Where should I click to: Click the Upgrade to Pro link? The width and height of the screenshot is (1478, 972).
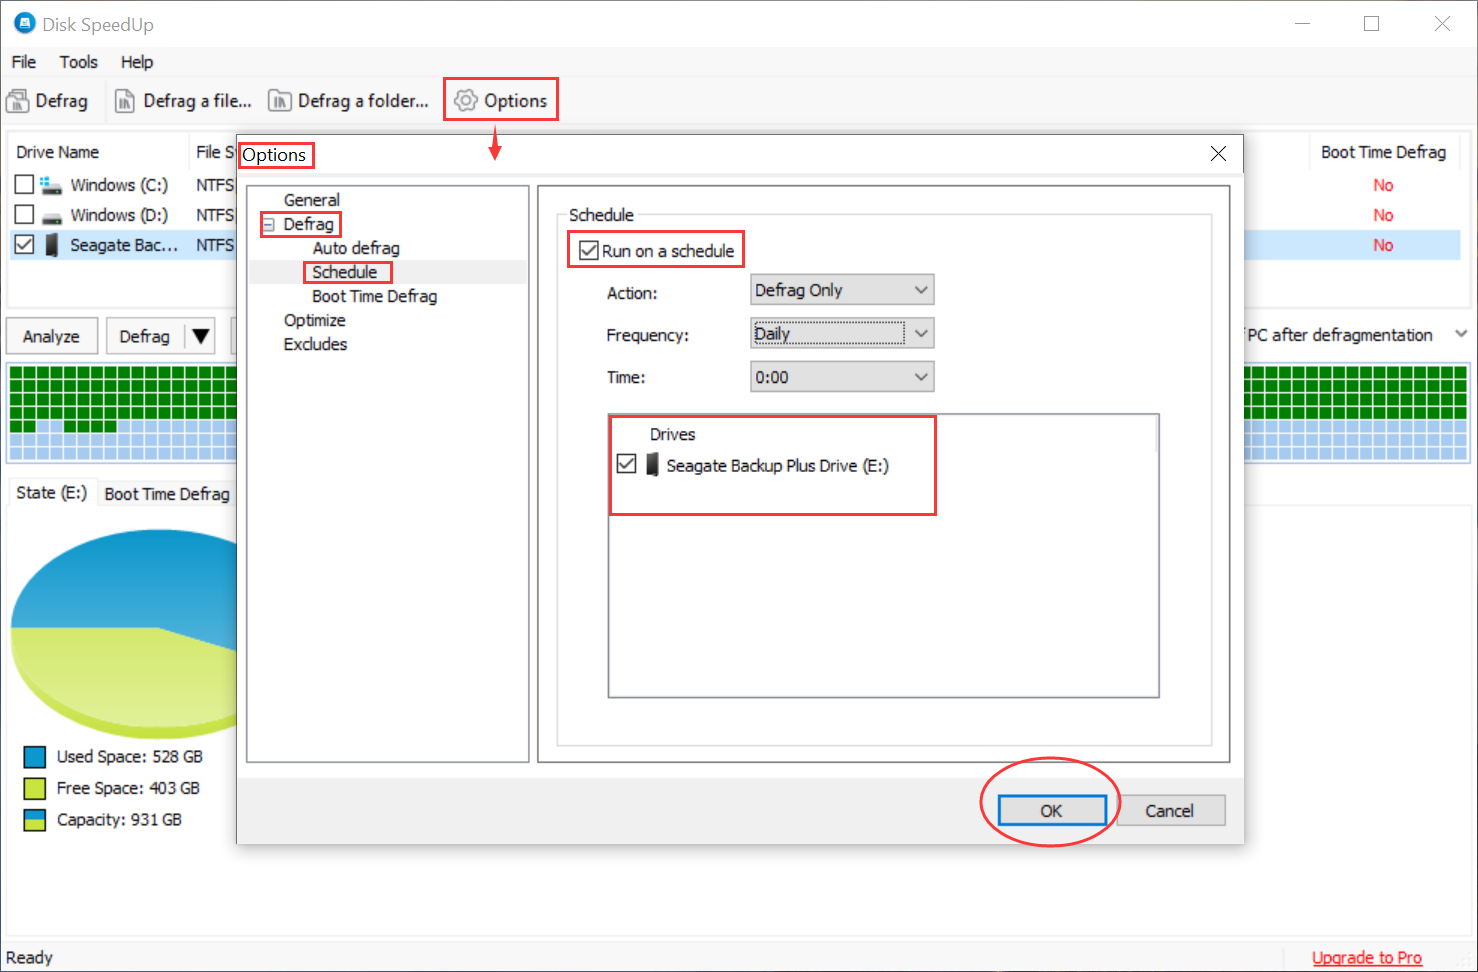1366,957
